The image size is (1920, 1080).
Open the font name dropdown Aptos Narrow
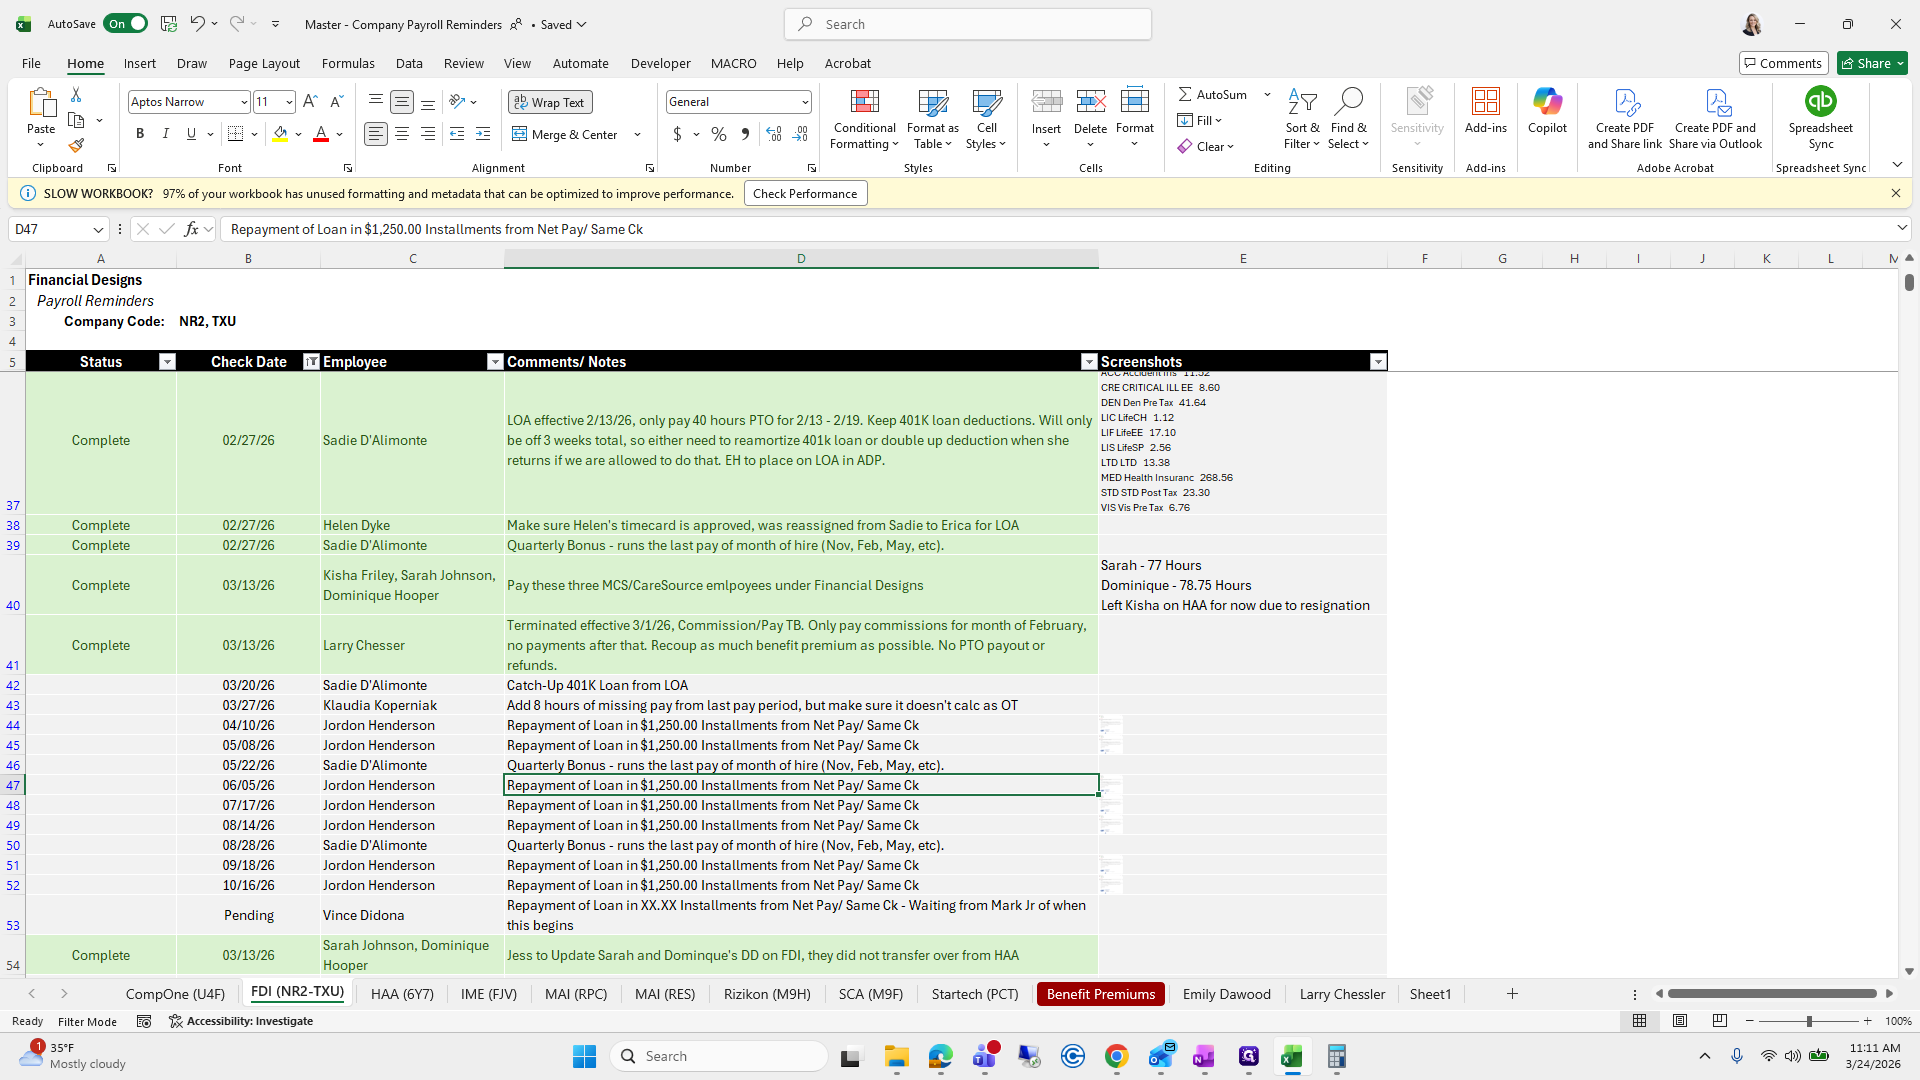tap(243, 102)
